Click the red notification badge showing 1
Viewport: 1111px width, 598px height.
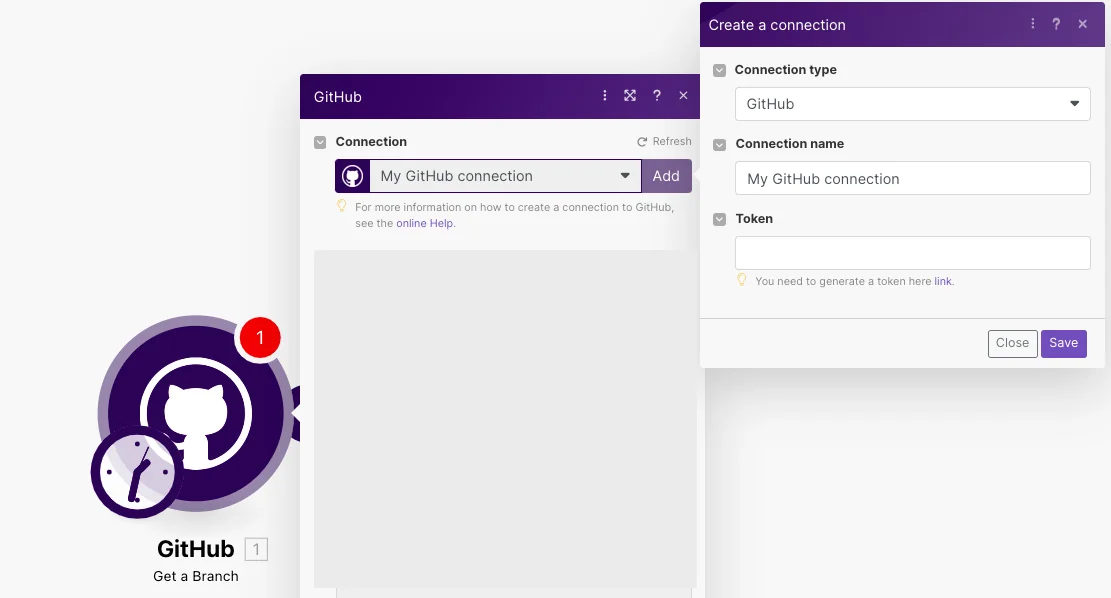260,337
